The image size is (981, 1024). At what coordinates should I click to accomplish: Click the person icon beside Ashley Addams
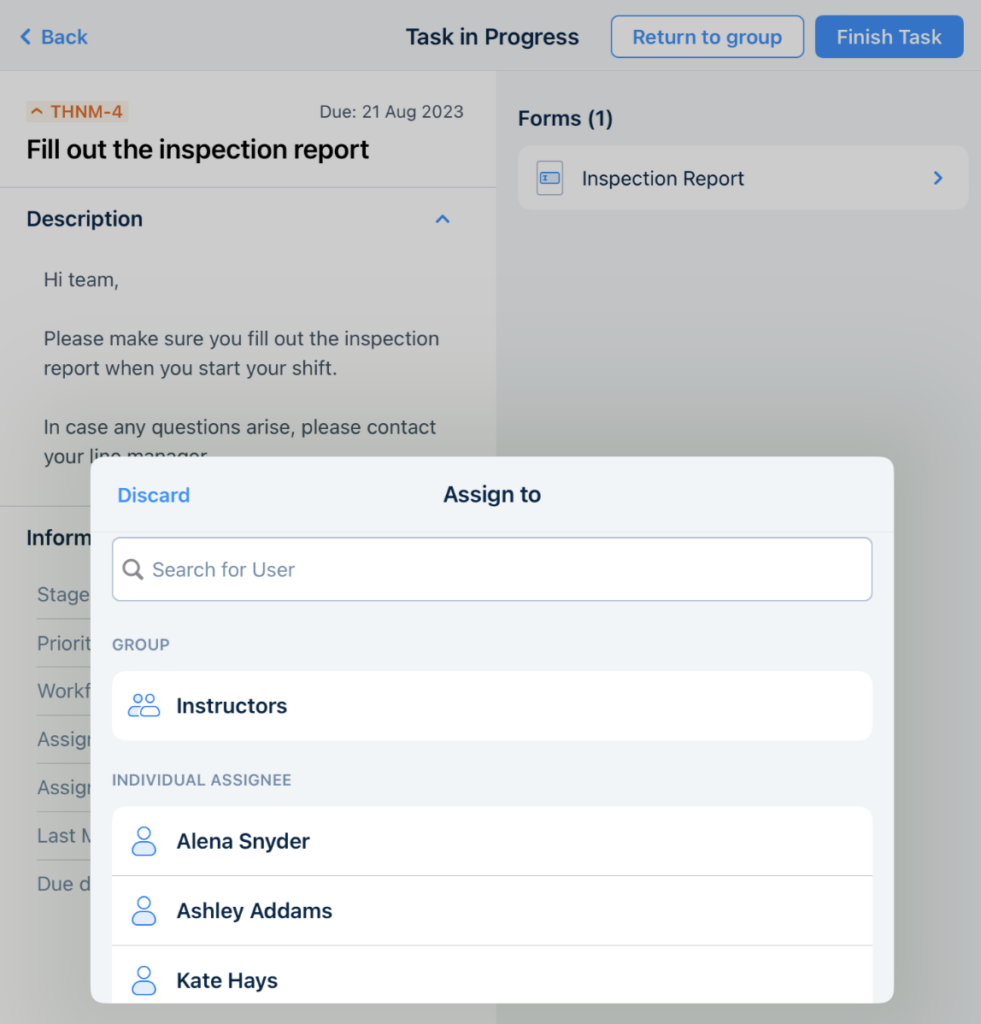[144, 911]
